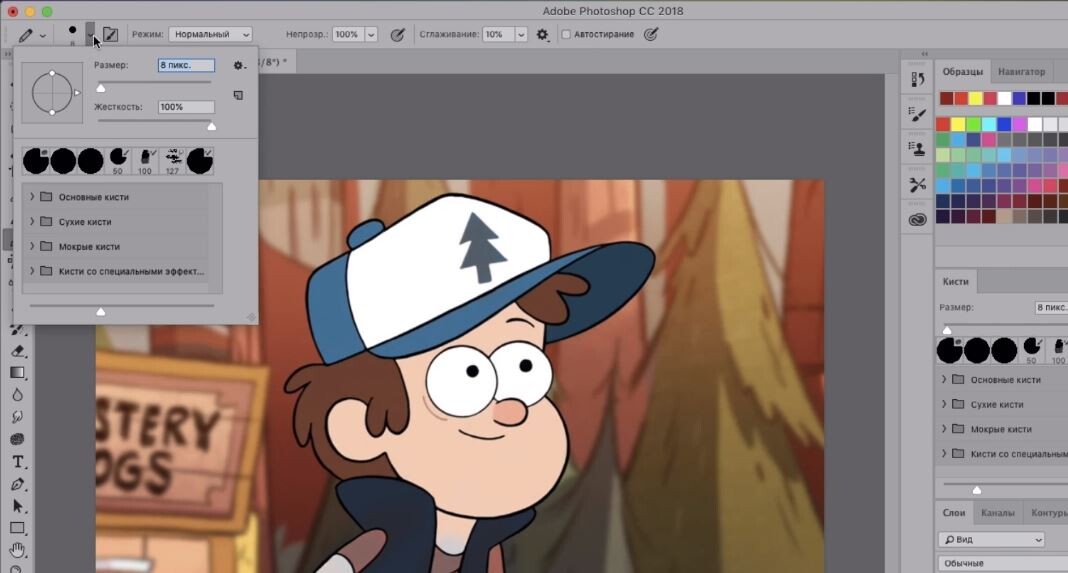This screenshot has height=573, width=1068.
Task: Open Обычные blend mode dropdown in Слои
Action: coord(1003,563)
